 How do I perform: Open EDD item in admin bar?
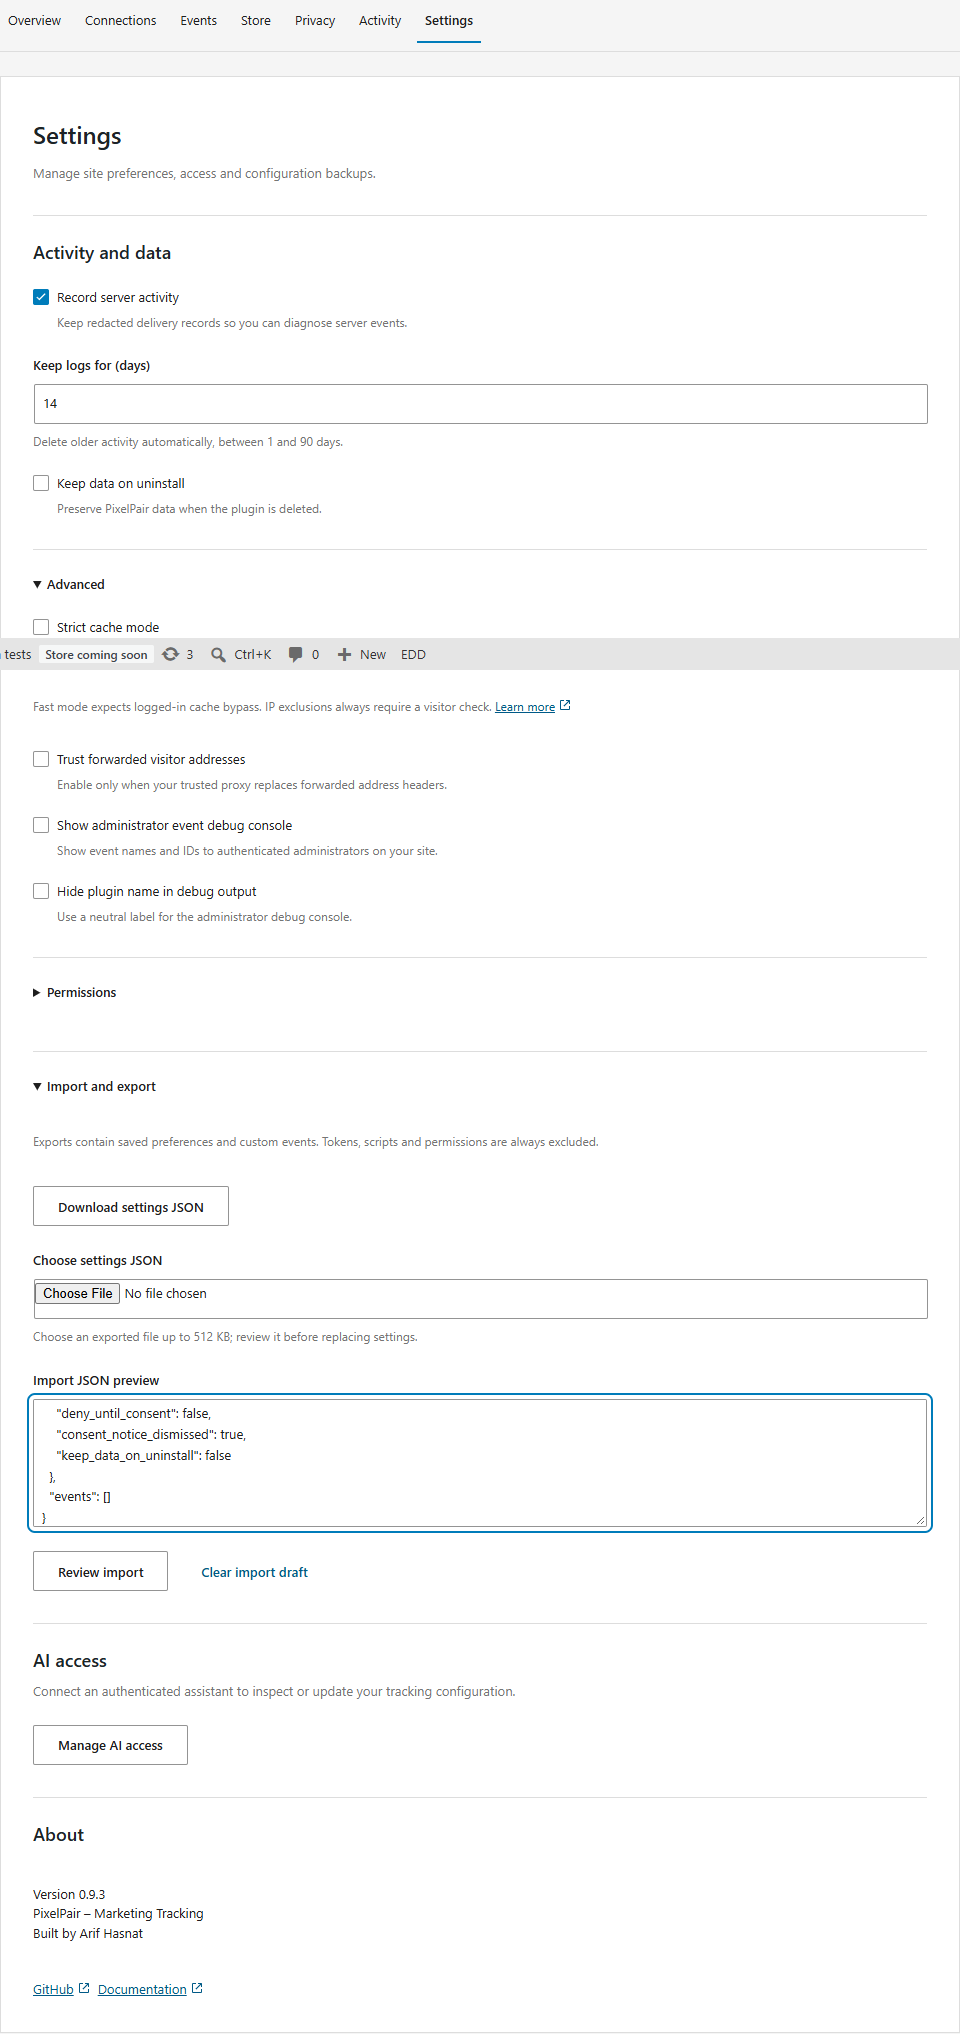(x=413, y=655)
